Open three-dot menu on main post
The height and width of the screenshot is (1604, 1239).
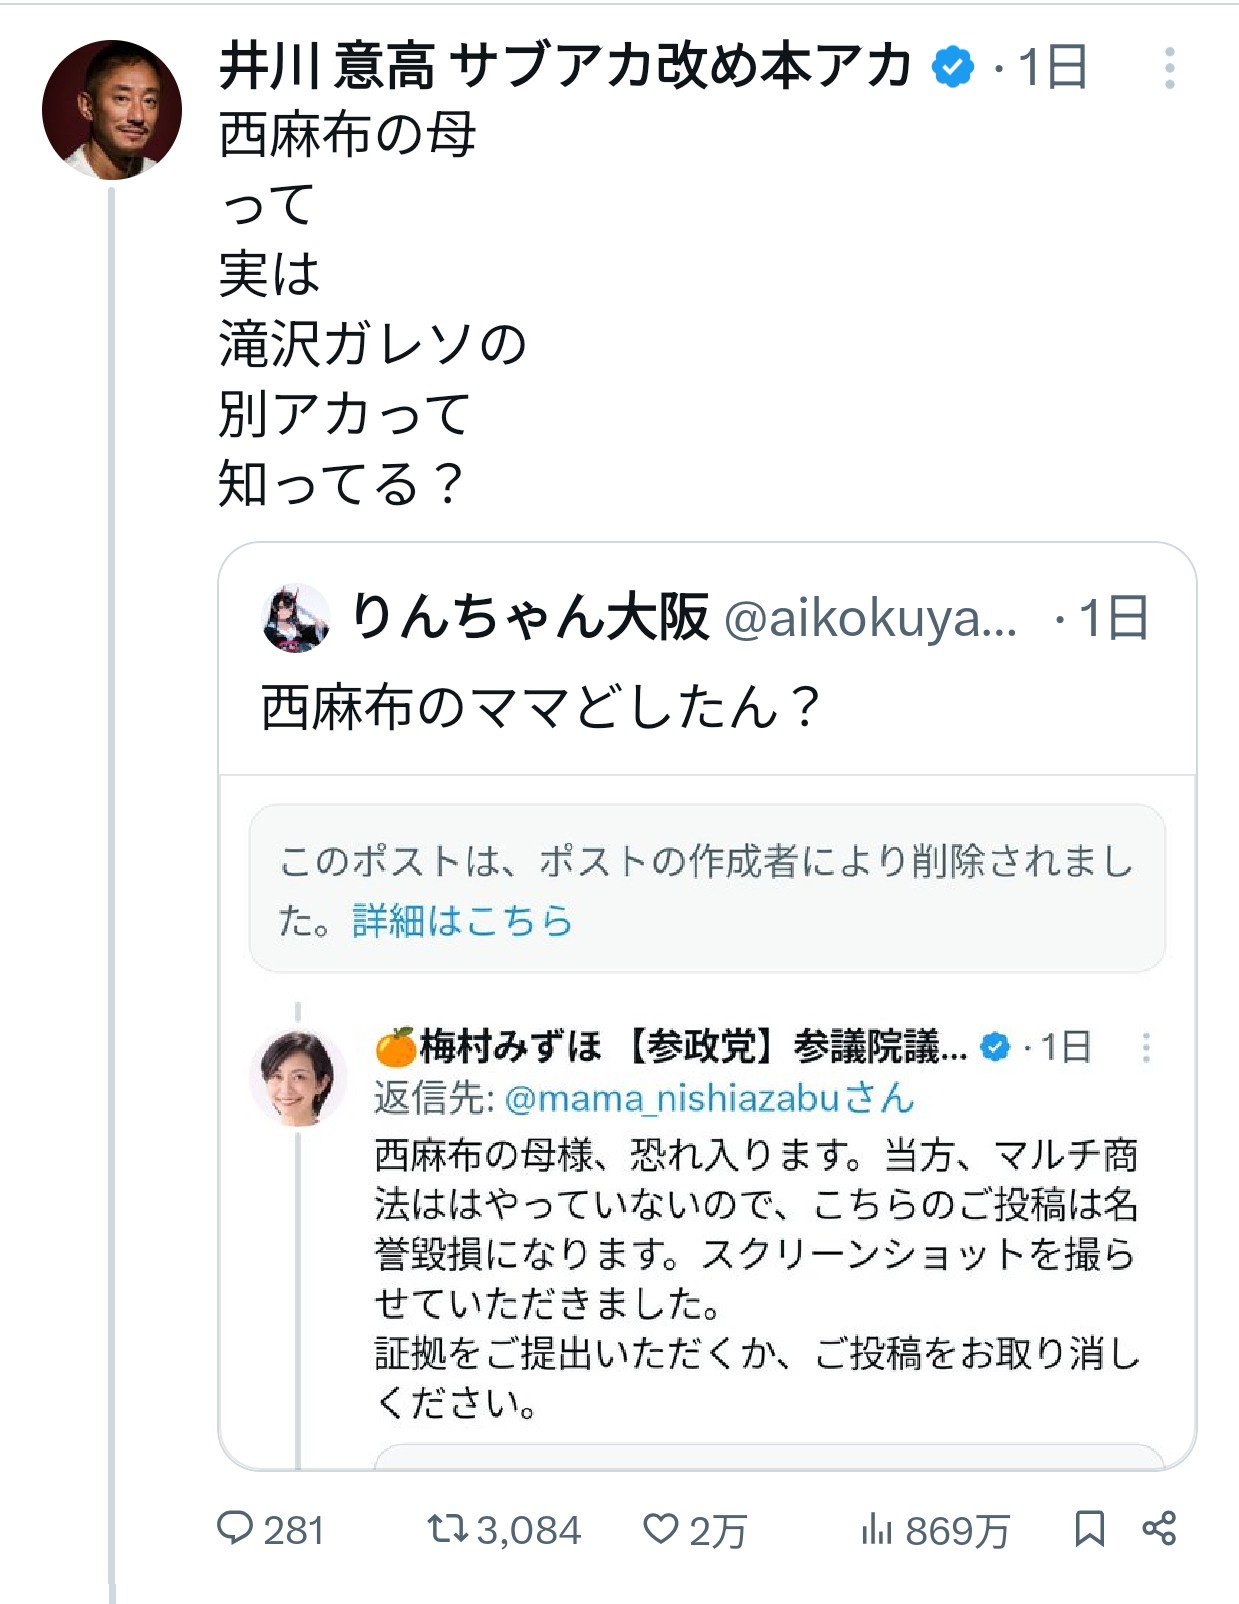(1169, 68)
